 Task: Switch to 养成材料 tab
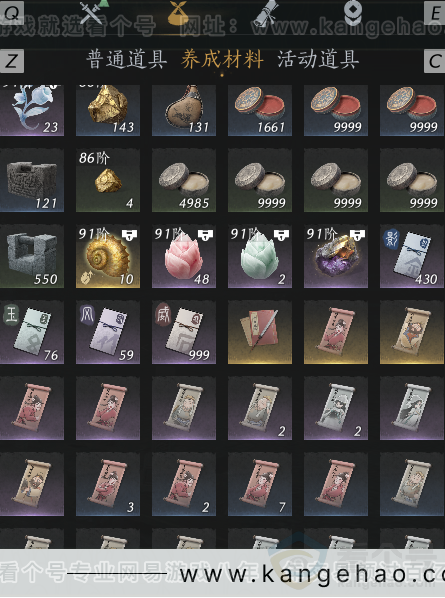click(x=222, y=60)
